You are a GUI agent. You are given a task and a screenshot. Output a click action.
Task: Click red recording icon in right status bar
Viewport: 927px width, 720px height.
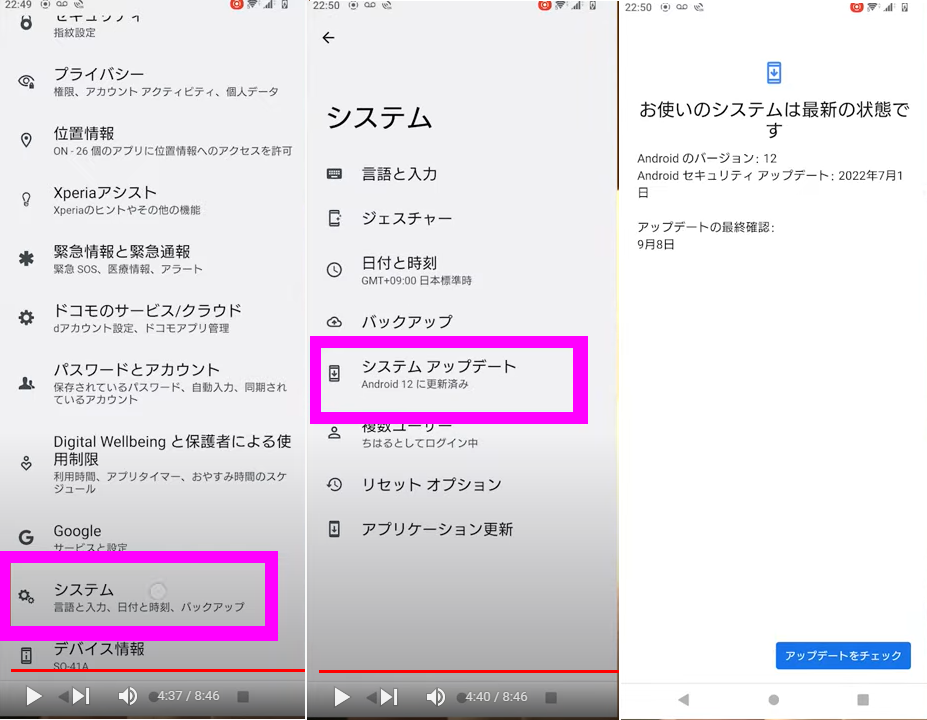click(x=856, y=7)
